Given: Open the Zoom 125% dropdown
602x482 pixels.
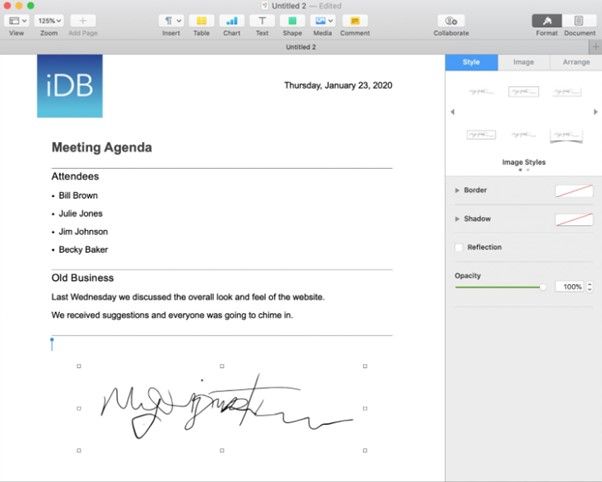Looking at the screenshot, I should tap(48, 20).
